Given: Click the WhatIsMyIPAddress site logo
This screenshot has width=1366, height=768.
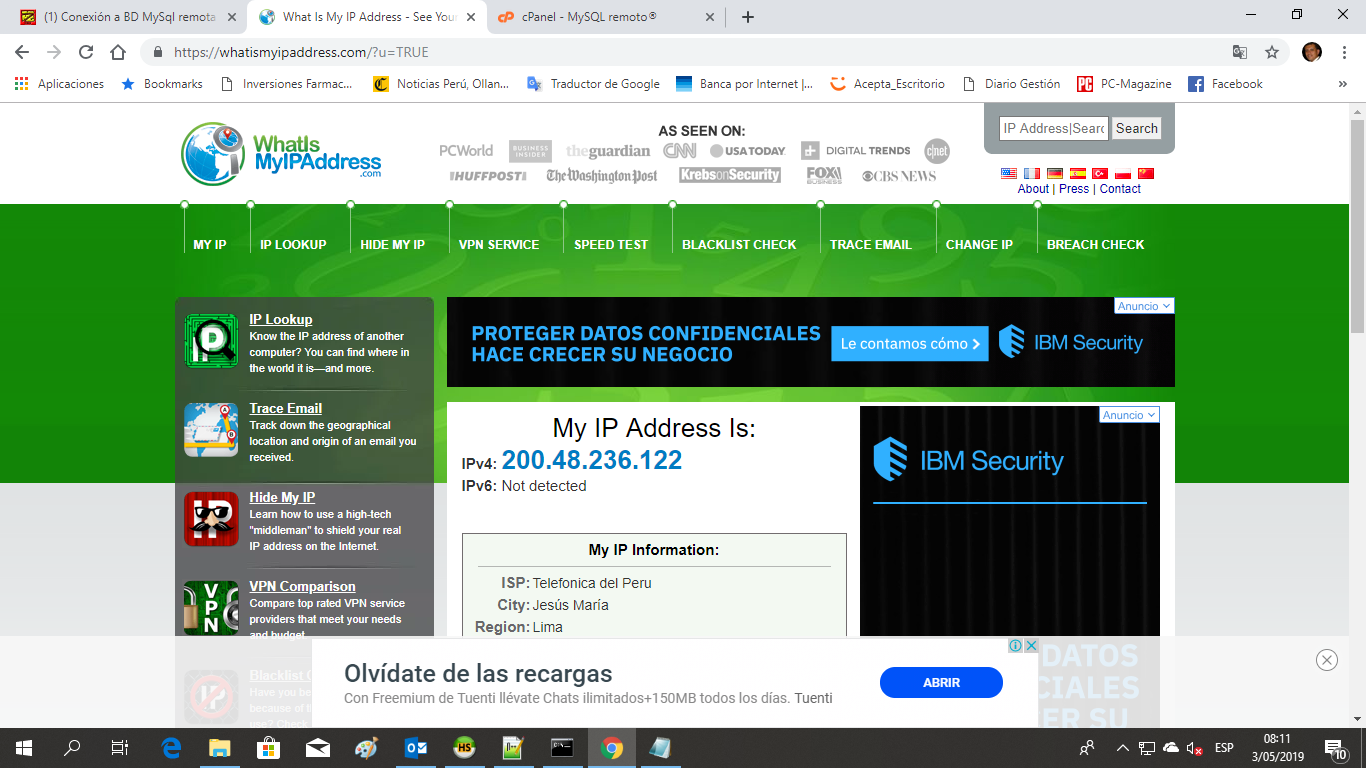Looking at the screenshot, I should 282,153.
